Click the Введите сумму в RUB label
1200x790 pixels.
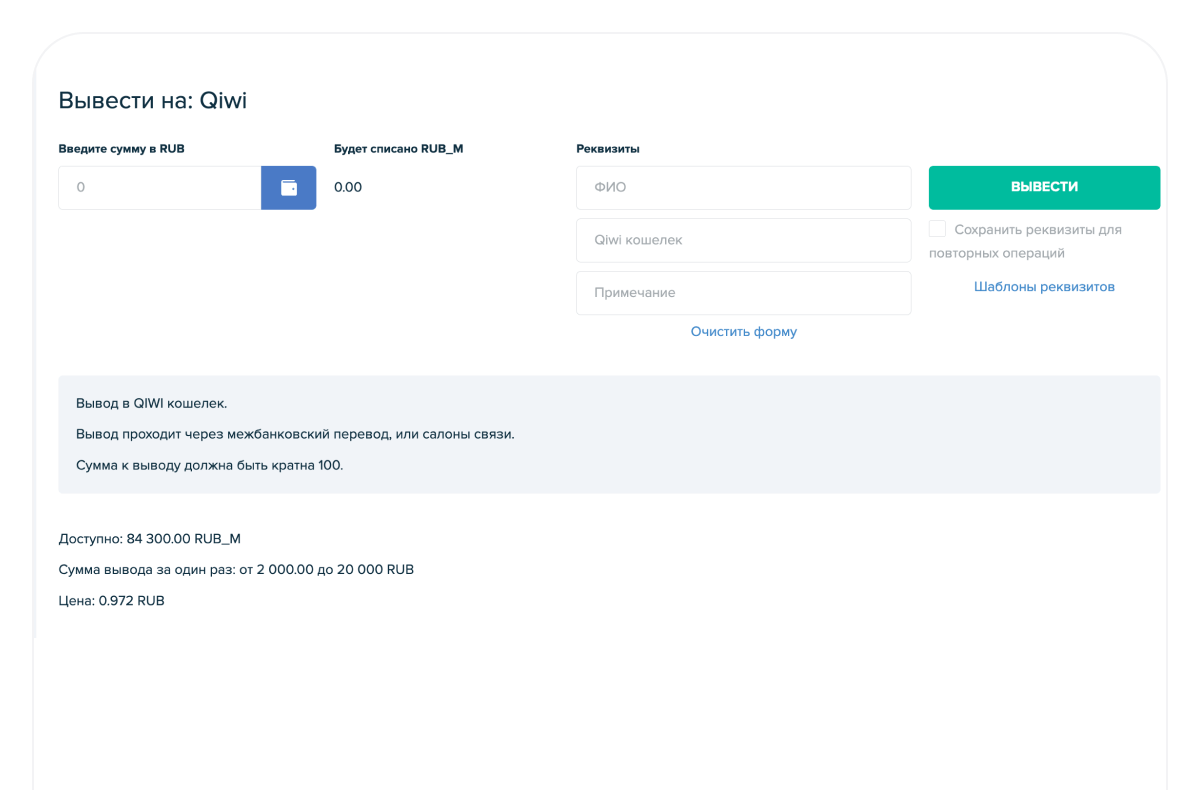(x=121, y=149)
